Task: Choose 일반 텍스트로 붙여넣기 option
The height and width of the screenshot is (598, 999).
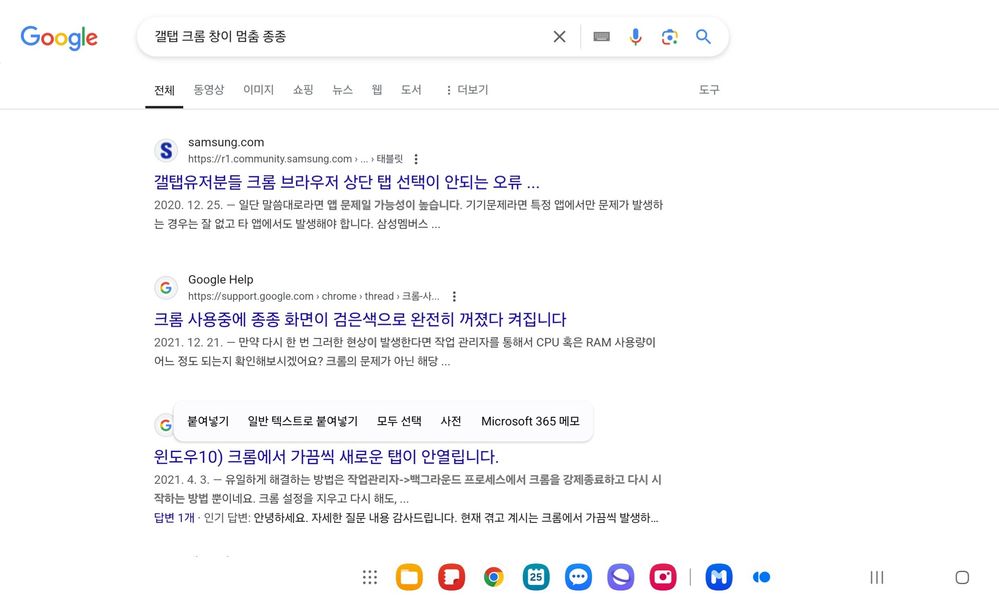Action: tap(303, 421)
